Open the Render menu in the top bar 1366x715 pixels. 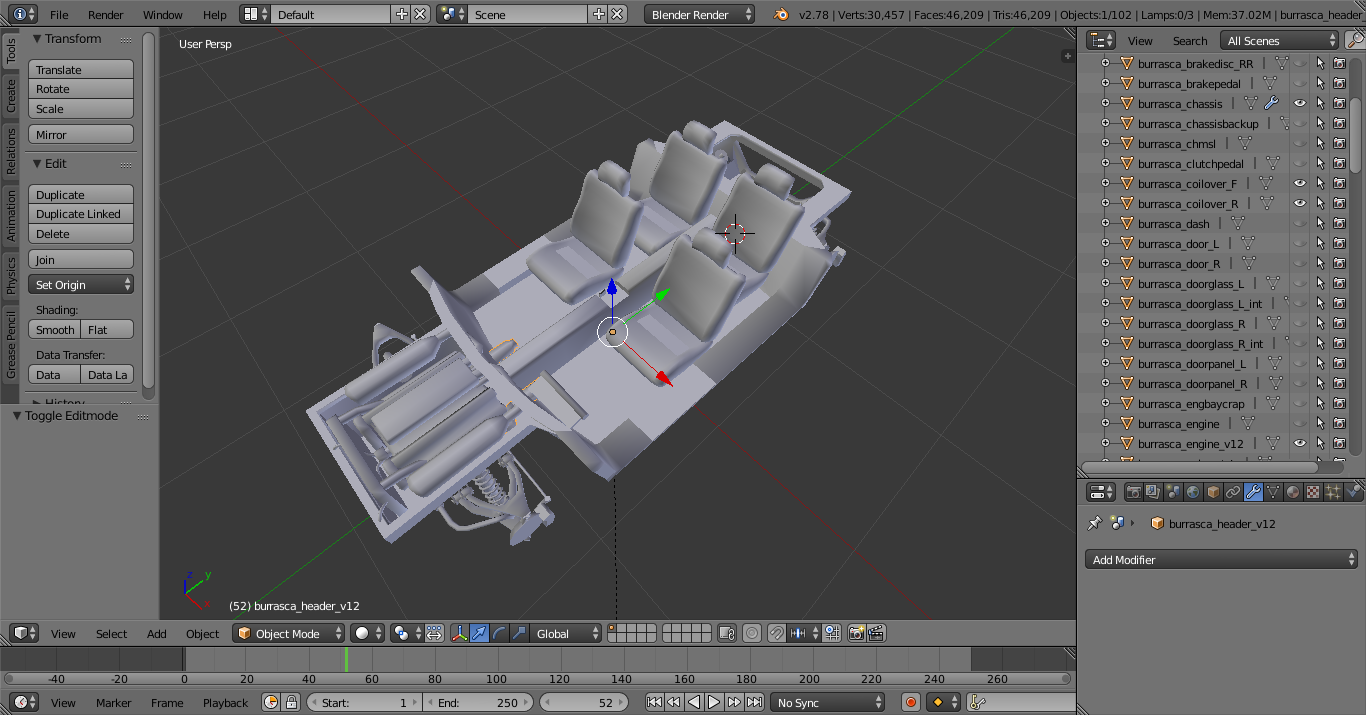(x=105, y=15)
